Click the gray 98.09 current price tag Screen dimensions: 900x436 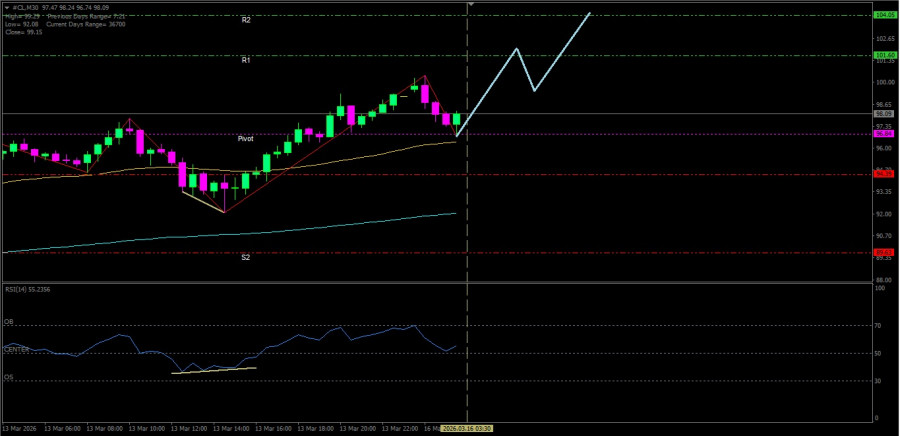click(883, 114)
